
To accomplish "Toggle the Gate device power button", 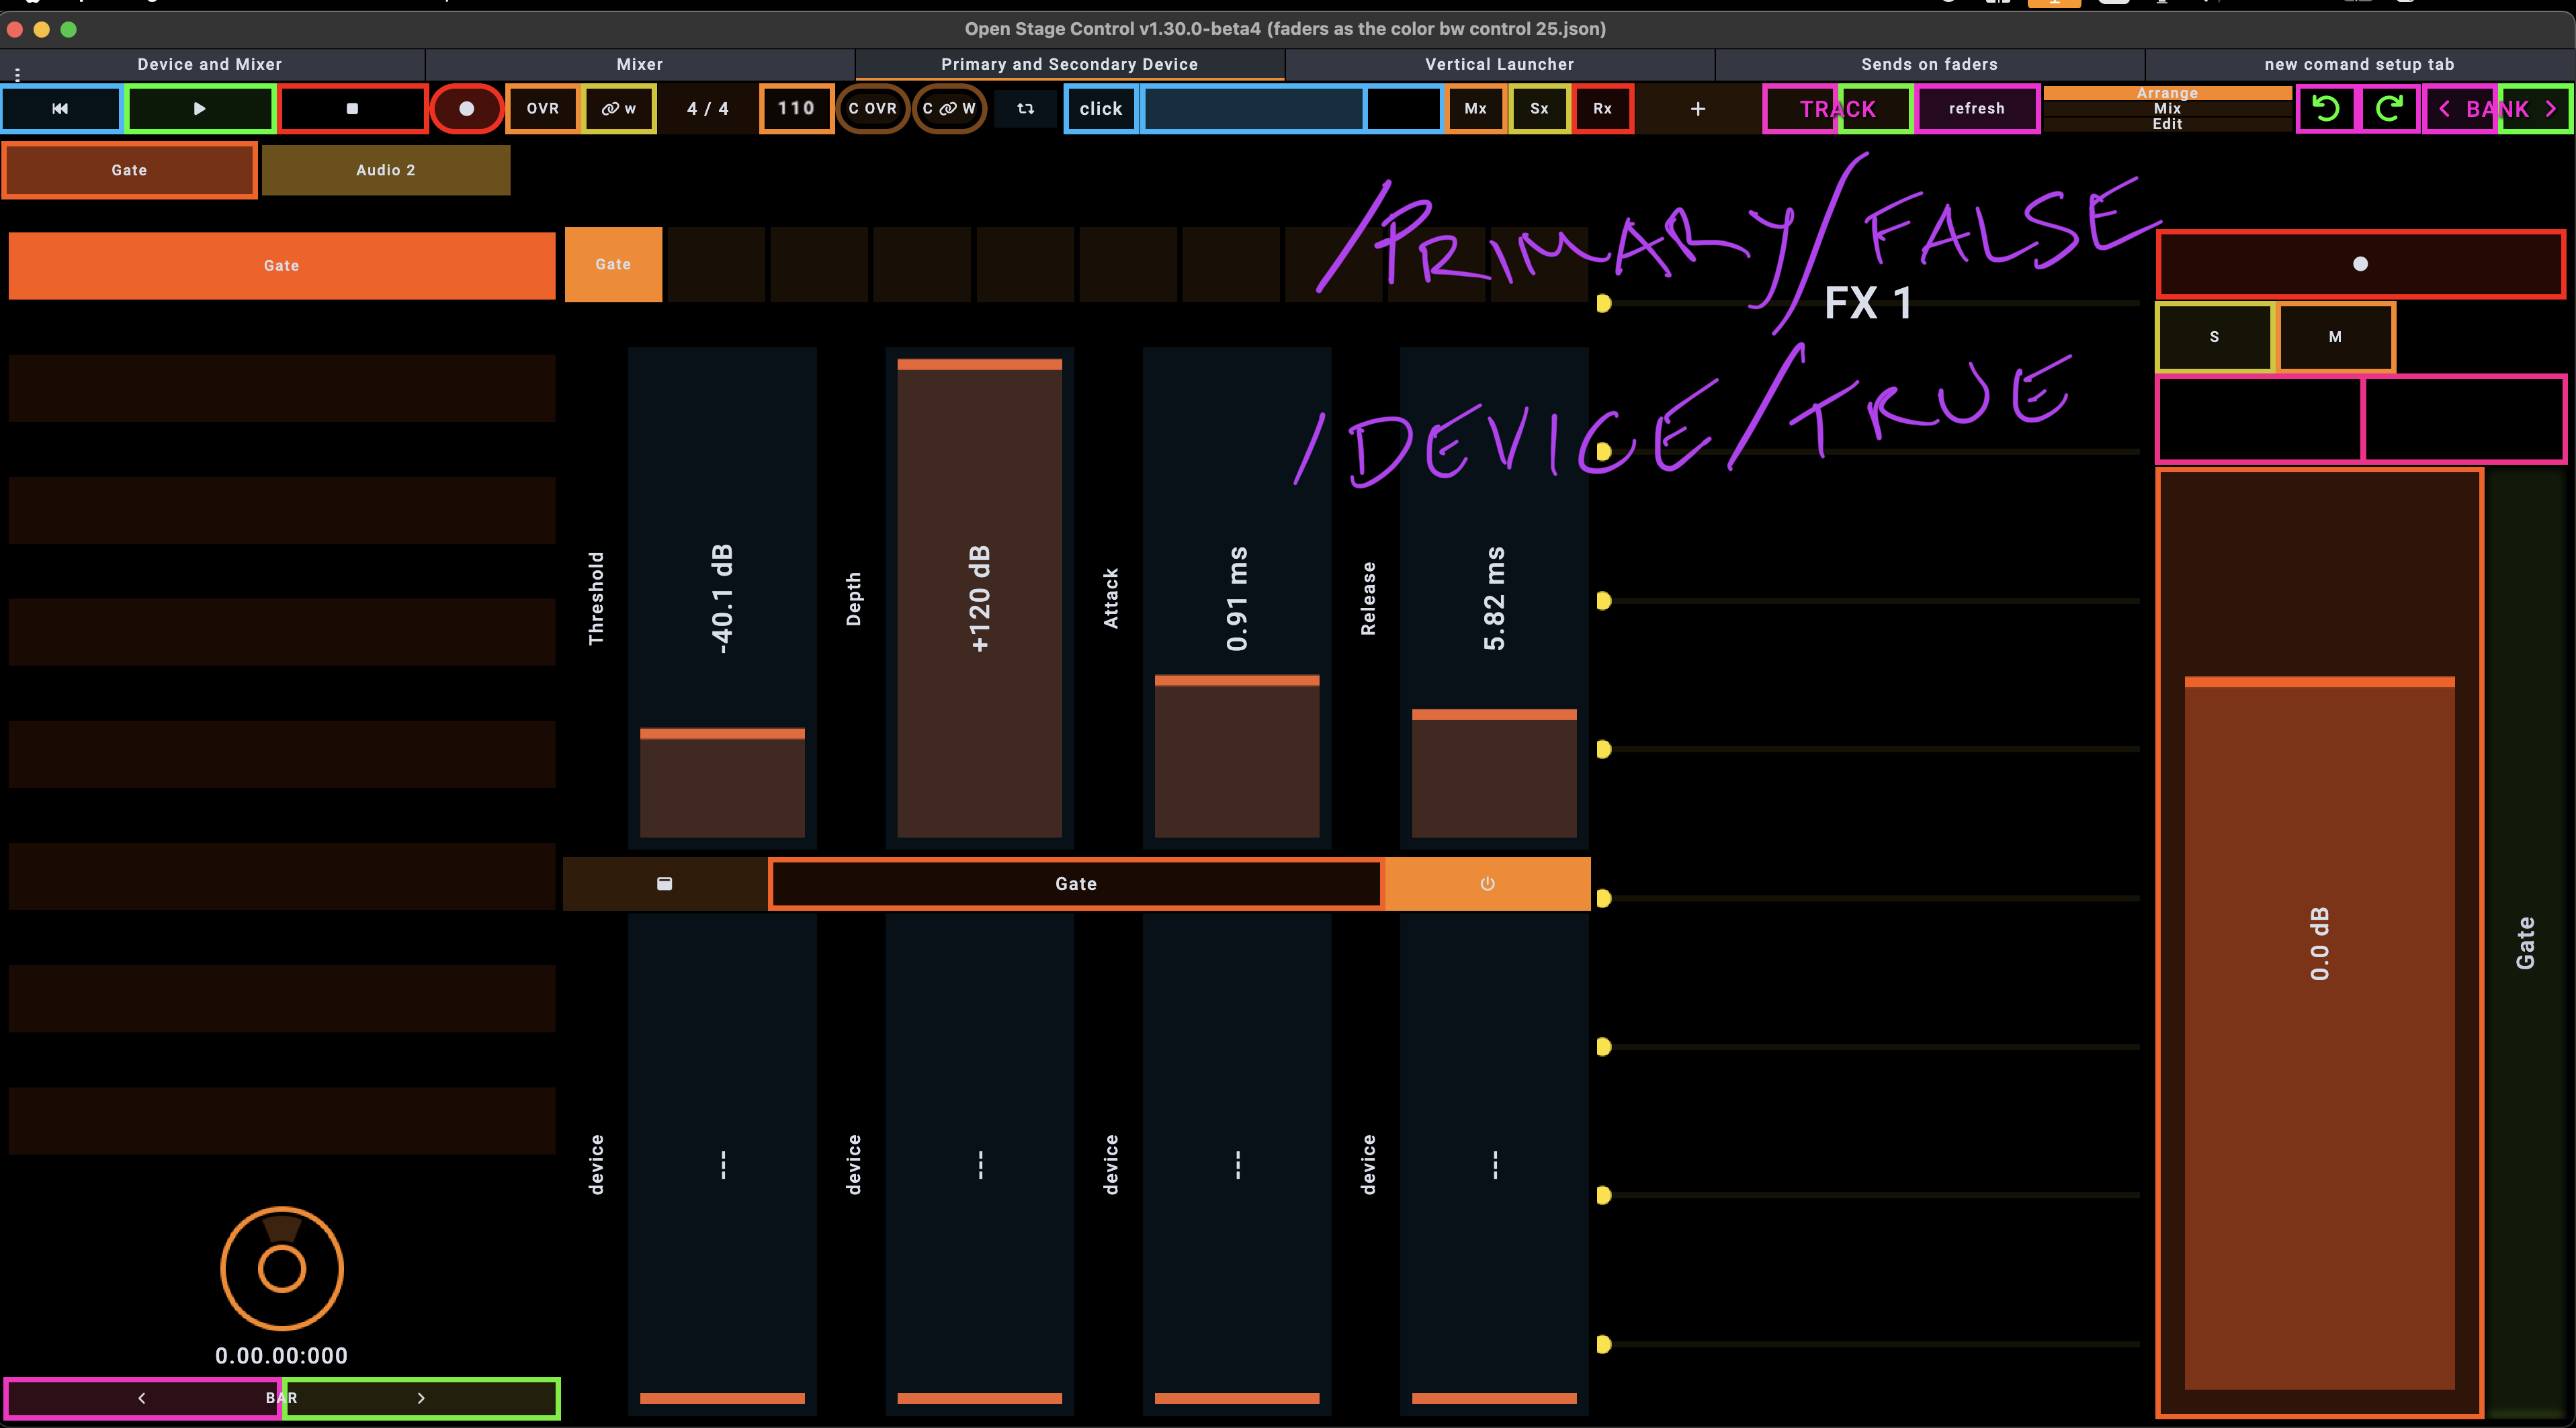I will [1487, 883].
